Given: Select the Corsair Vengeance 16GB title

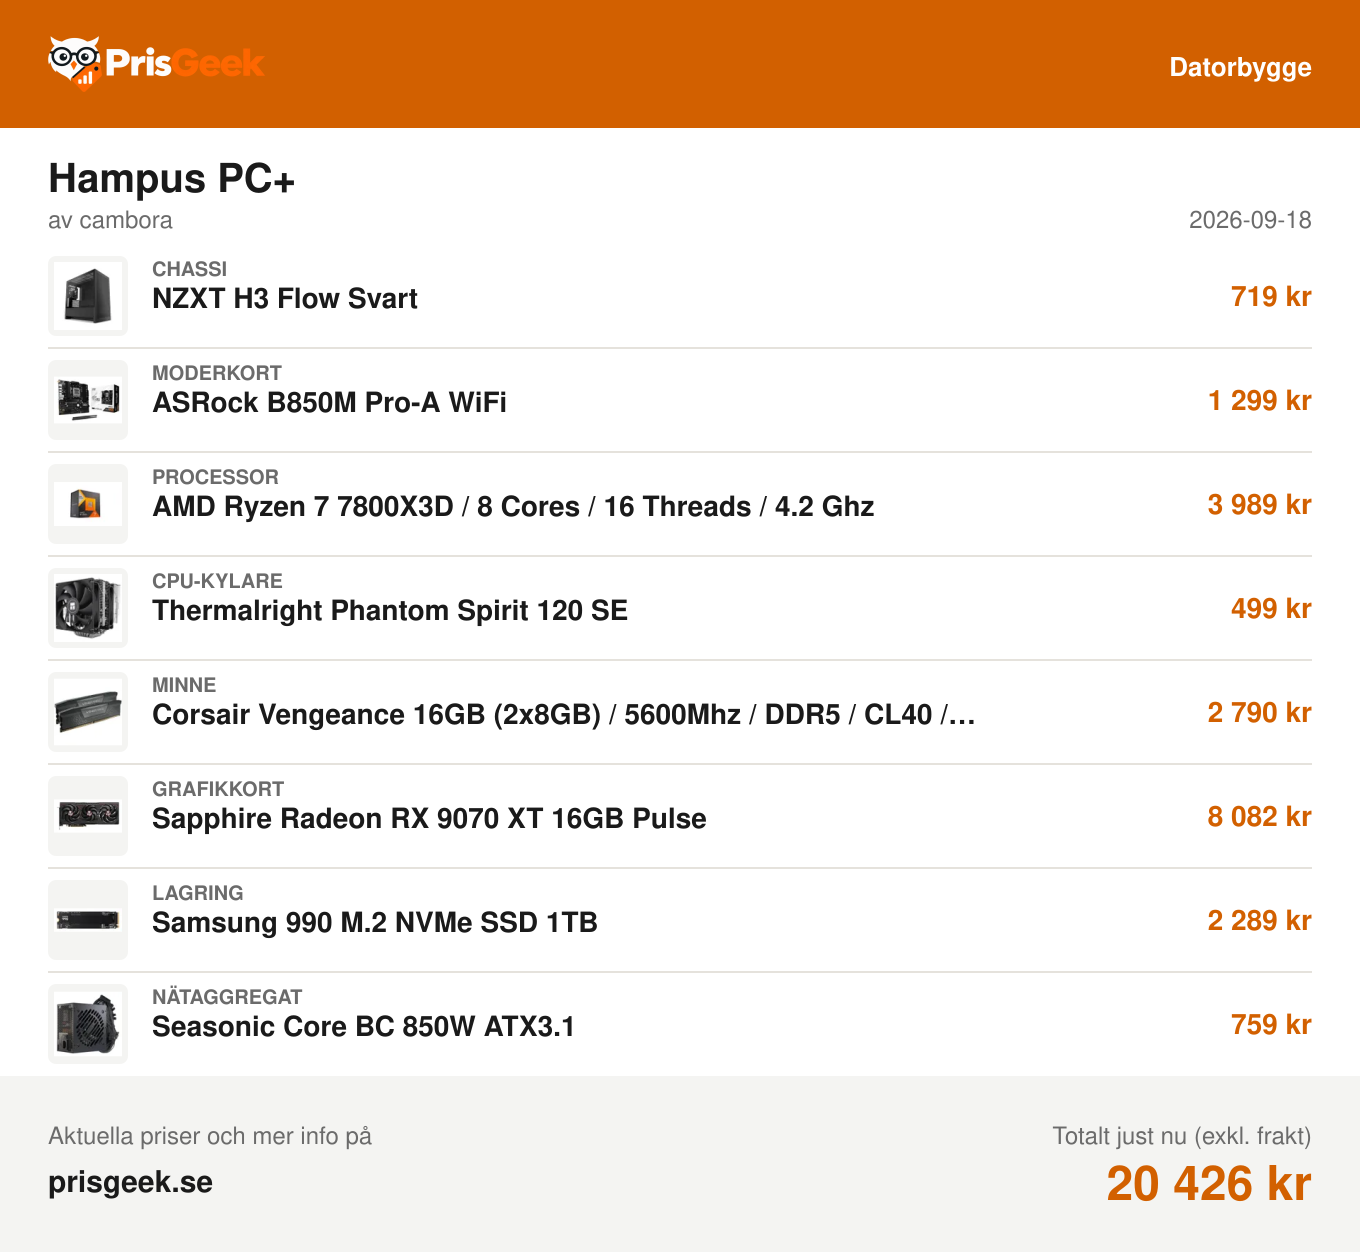Looking at the screenshot, I should point(564,715).
